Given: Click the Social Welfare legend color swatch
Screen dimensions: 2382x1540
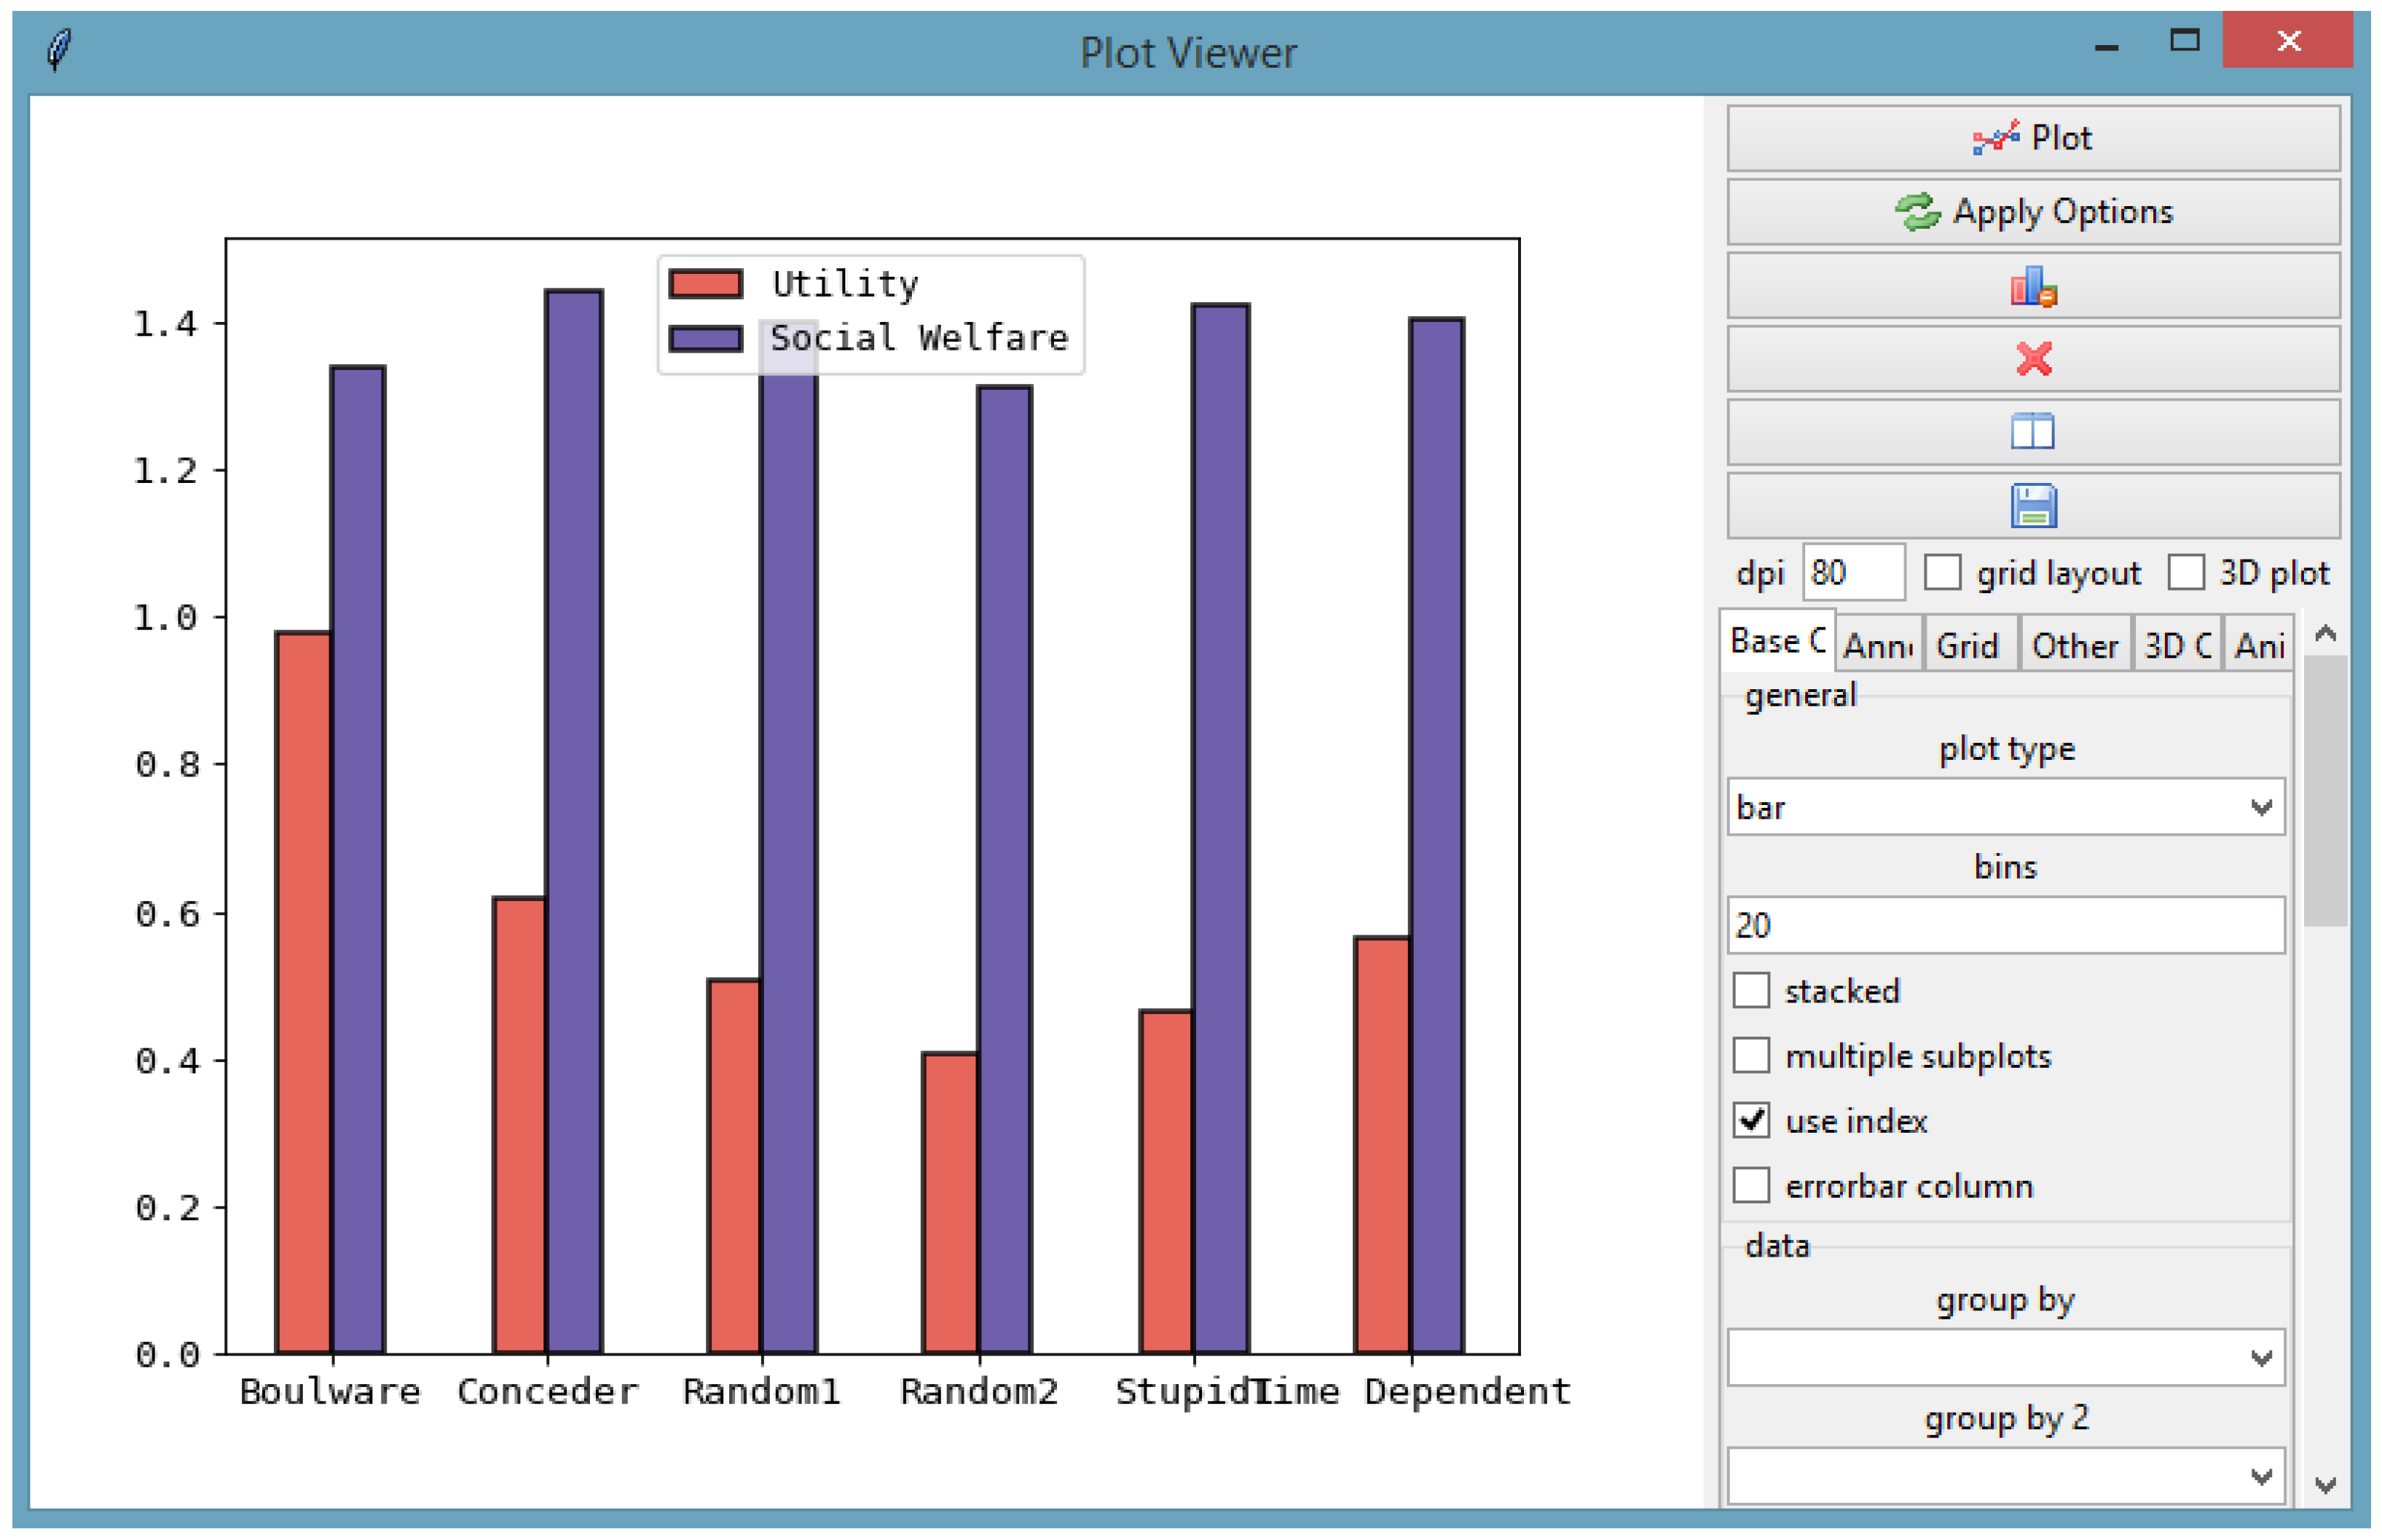Looking at the screenshot, I should 705,339.
